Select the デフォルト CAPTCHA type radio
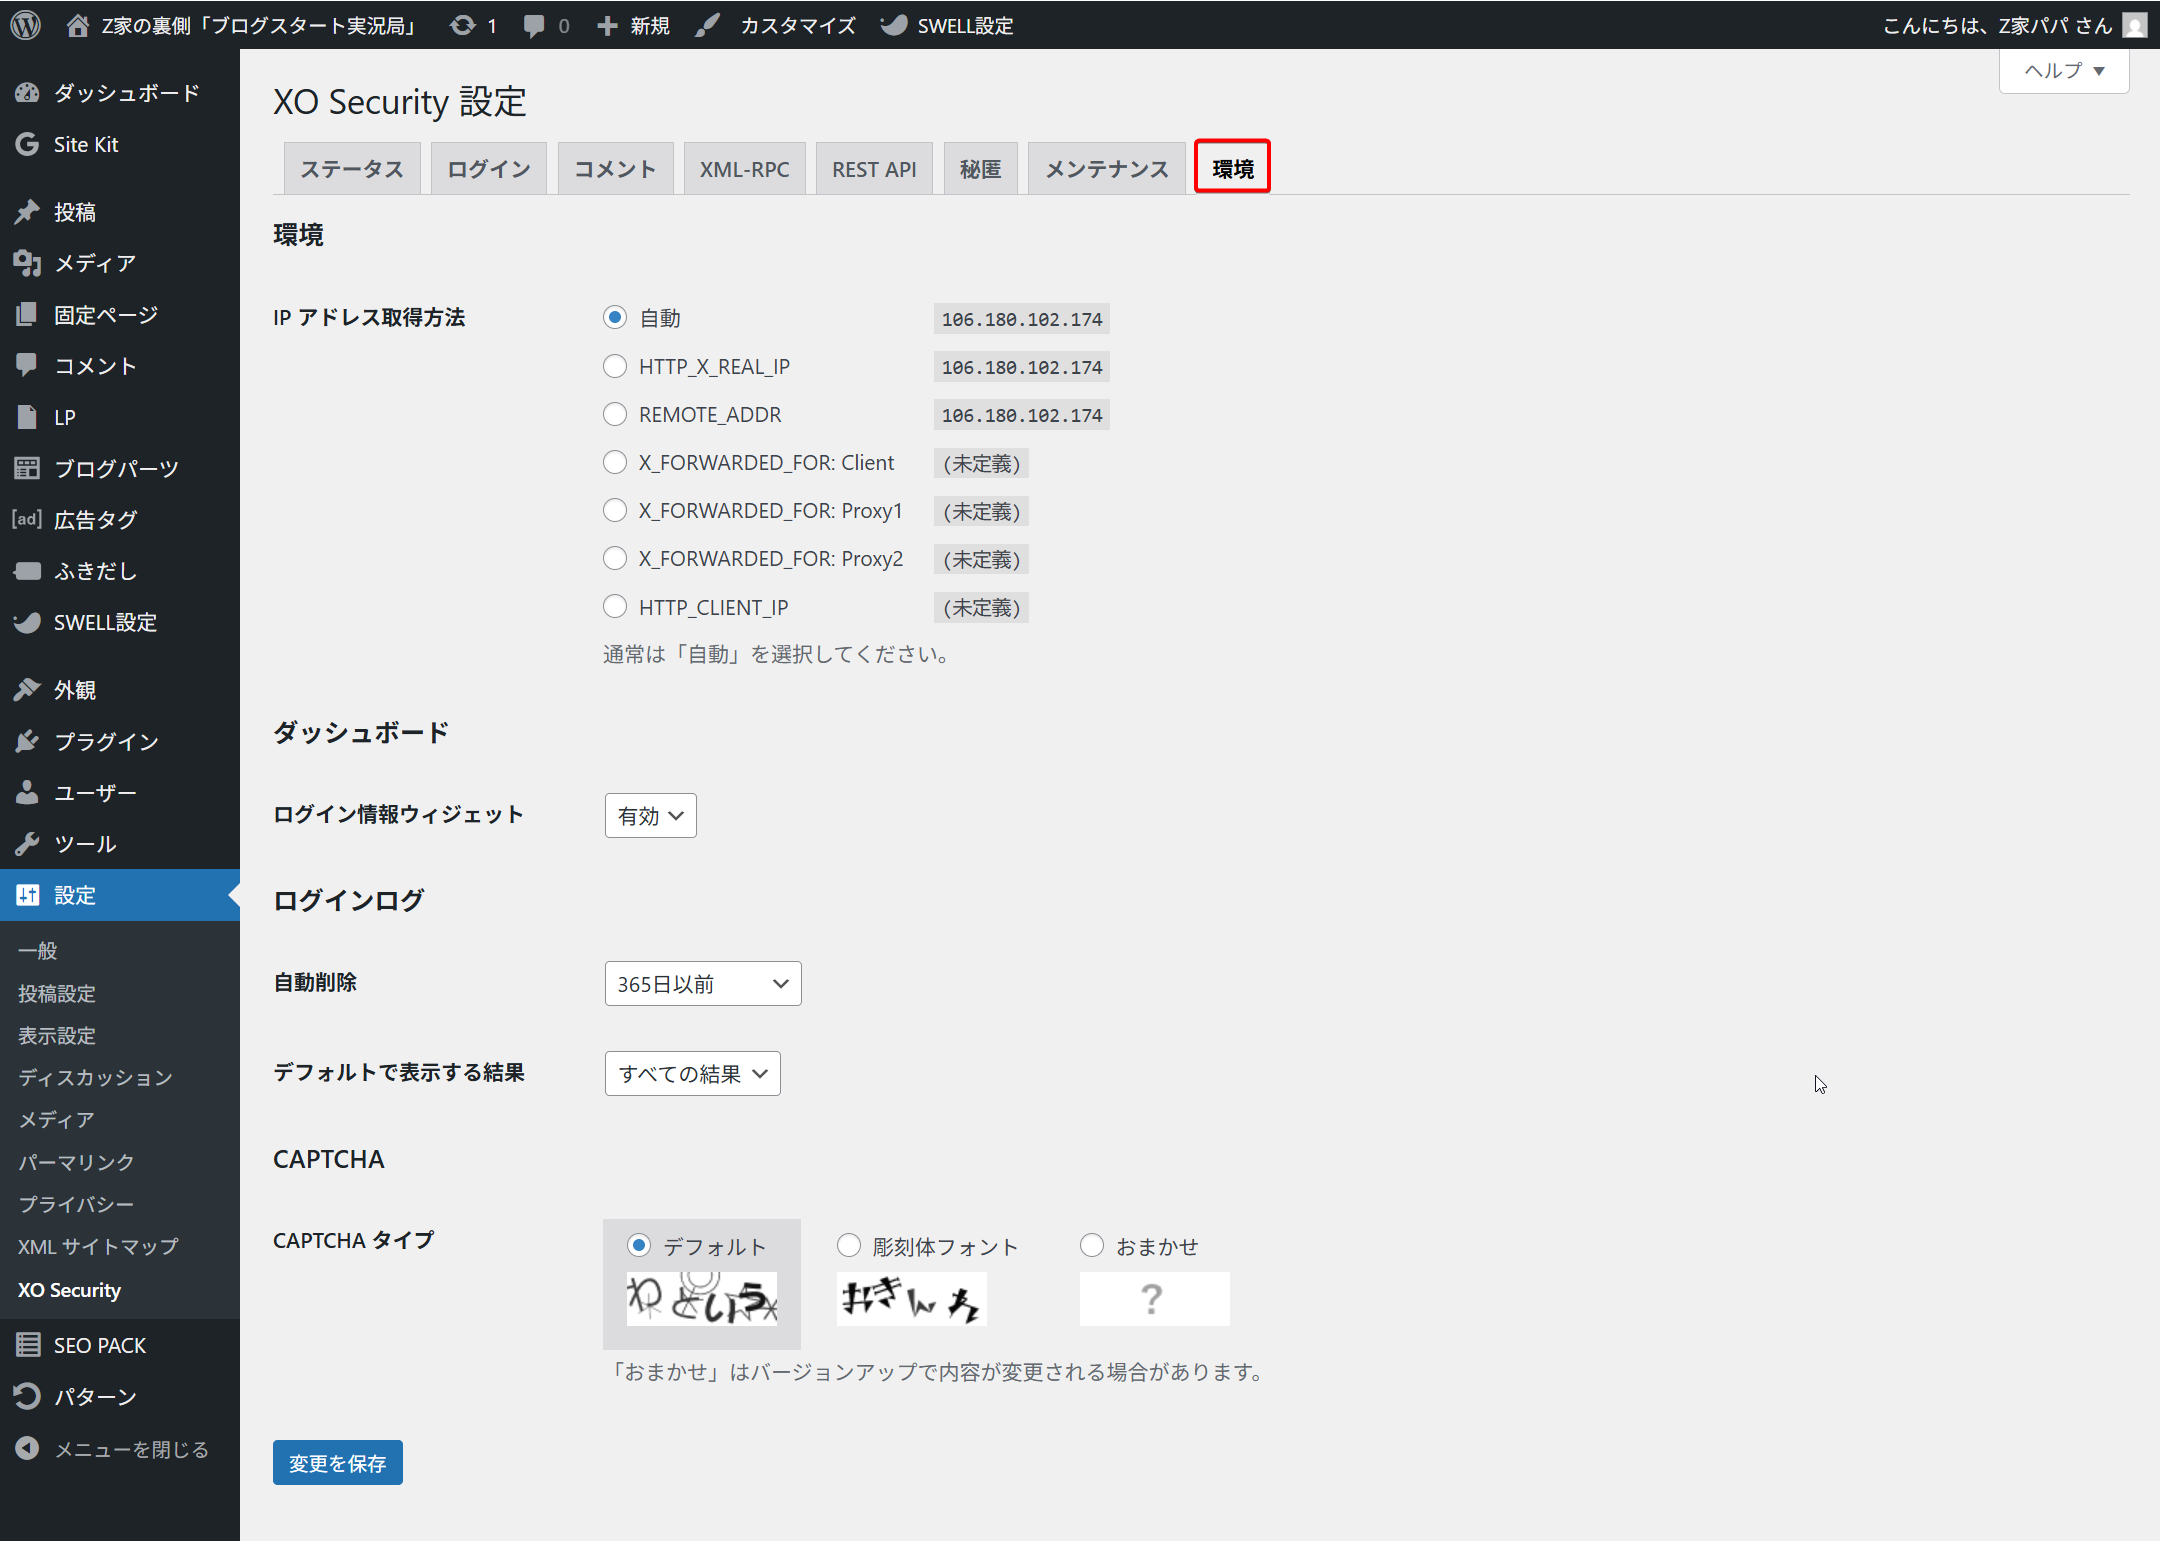Viewport: 2160px width, 1541px height. [639, 1245]
